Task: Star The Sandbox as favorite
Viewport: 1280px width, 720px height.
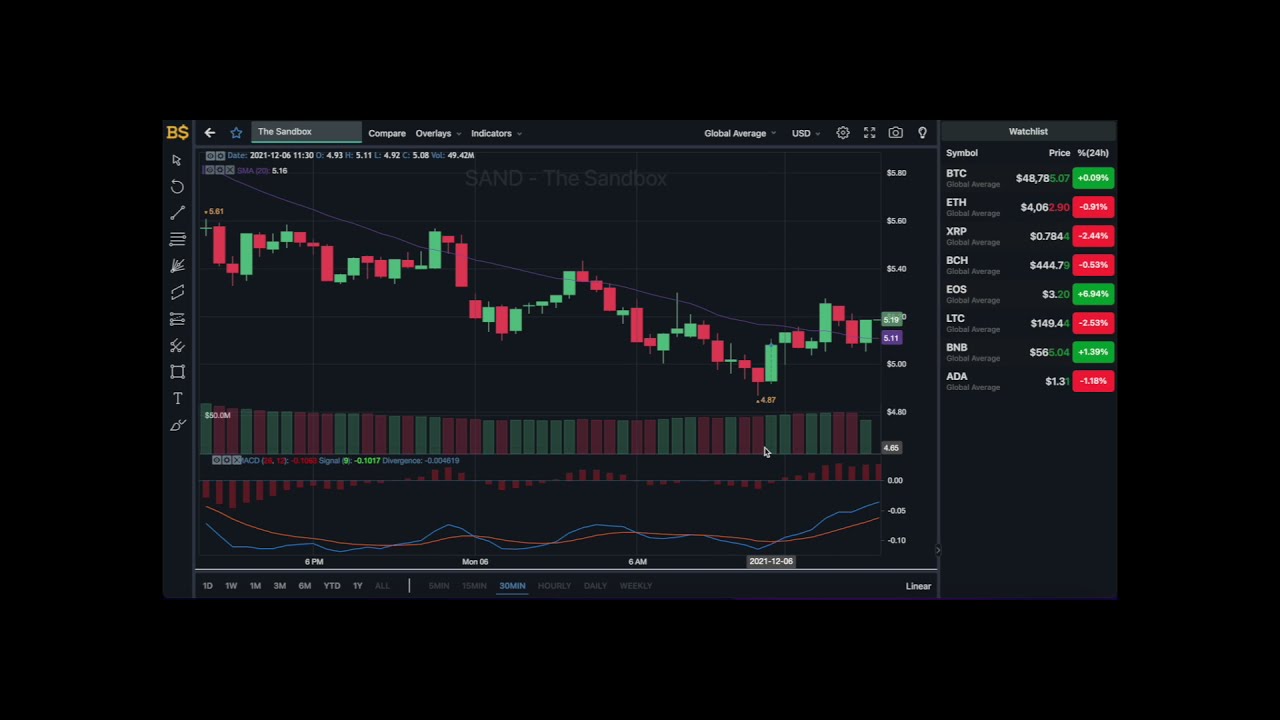Action: (236, 133)
